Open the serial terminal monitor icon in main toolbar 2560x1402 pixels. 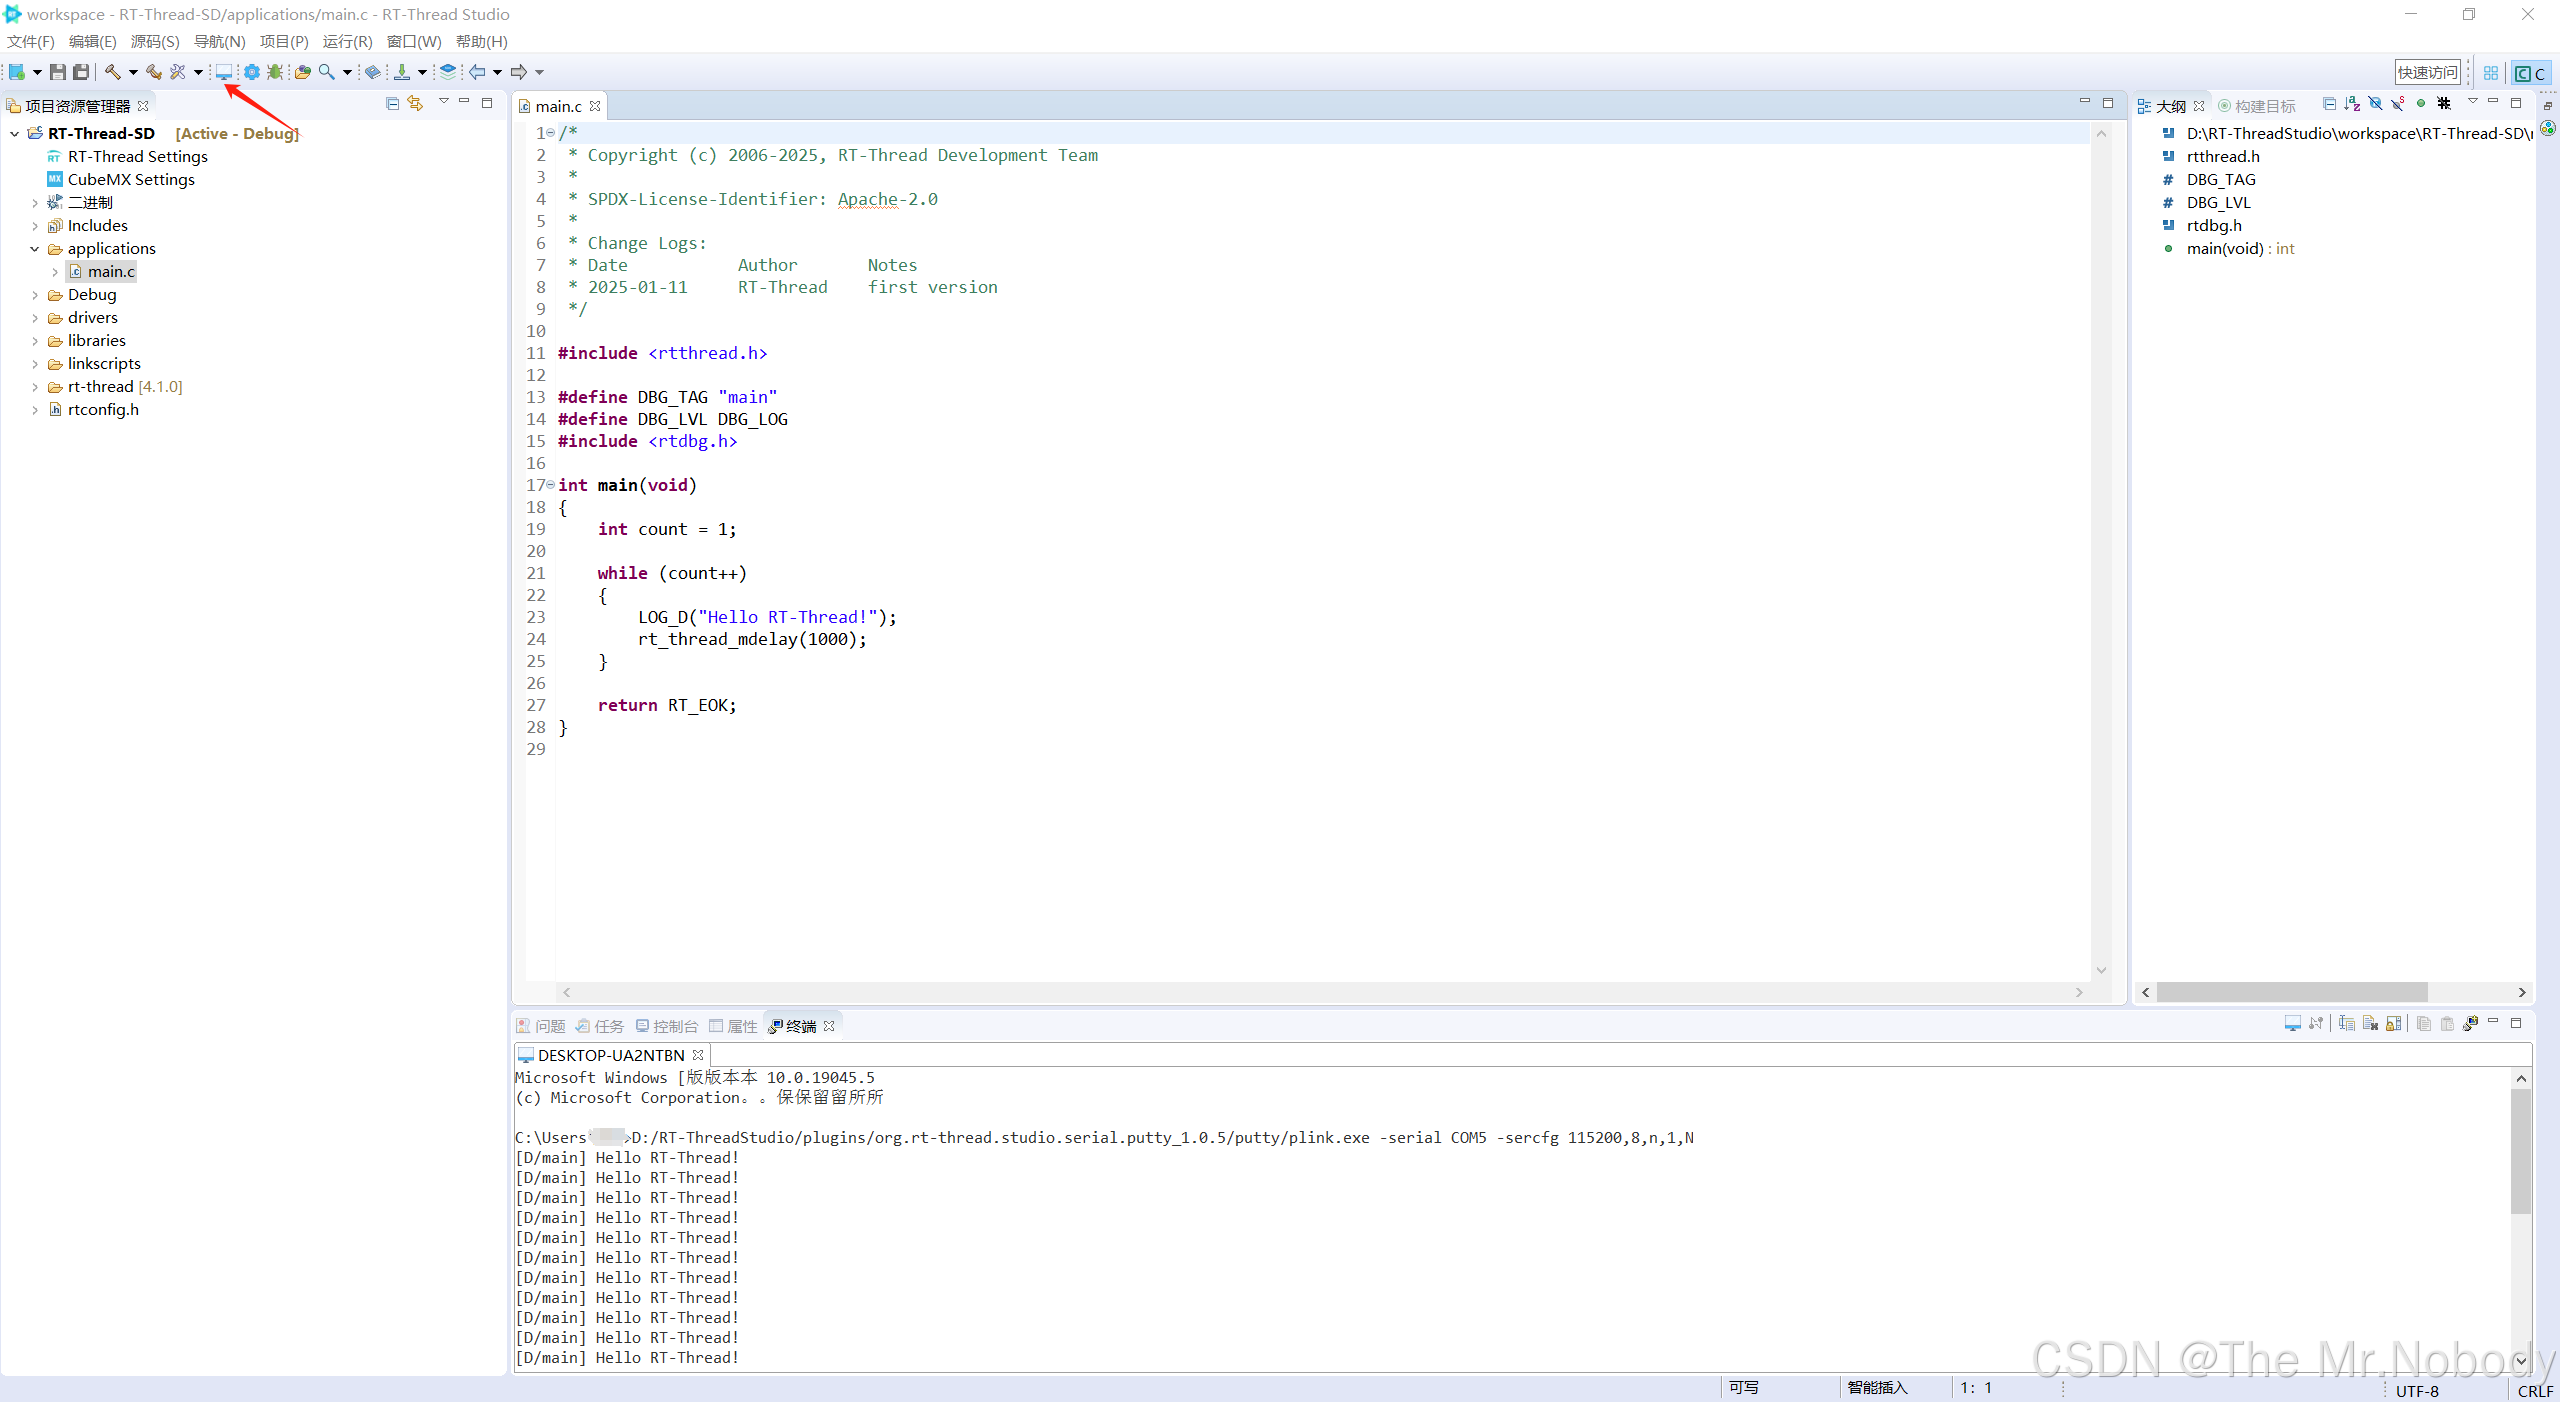tap(224, 72)
